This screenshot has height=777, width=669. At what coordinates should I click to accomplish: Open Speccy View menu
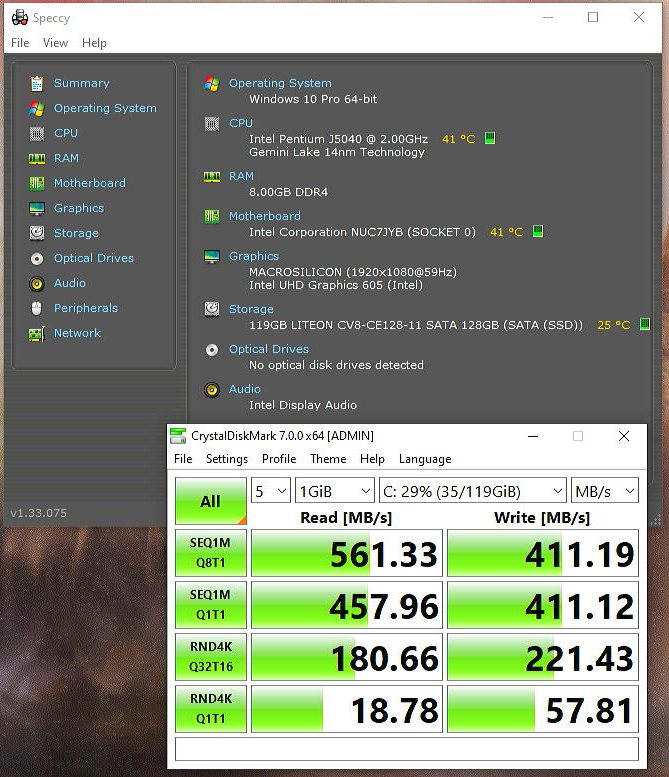click(55, 43)
